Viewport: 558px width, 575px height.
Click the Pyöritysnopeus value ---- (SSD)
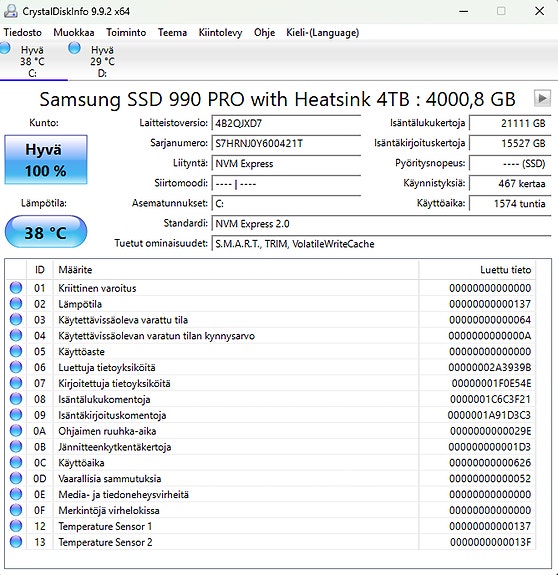[x=510, y=164]
